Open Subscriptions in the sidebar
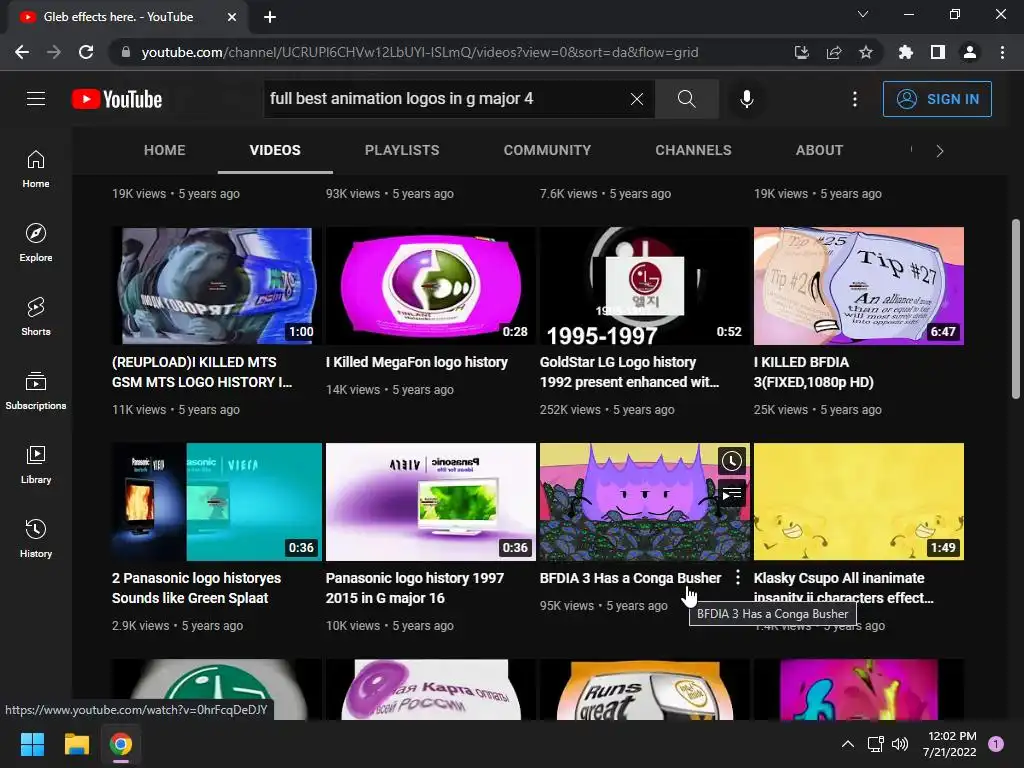This screenshot has height=768, width=1024. tap(36, 391)
